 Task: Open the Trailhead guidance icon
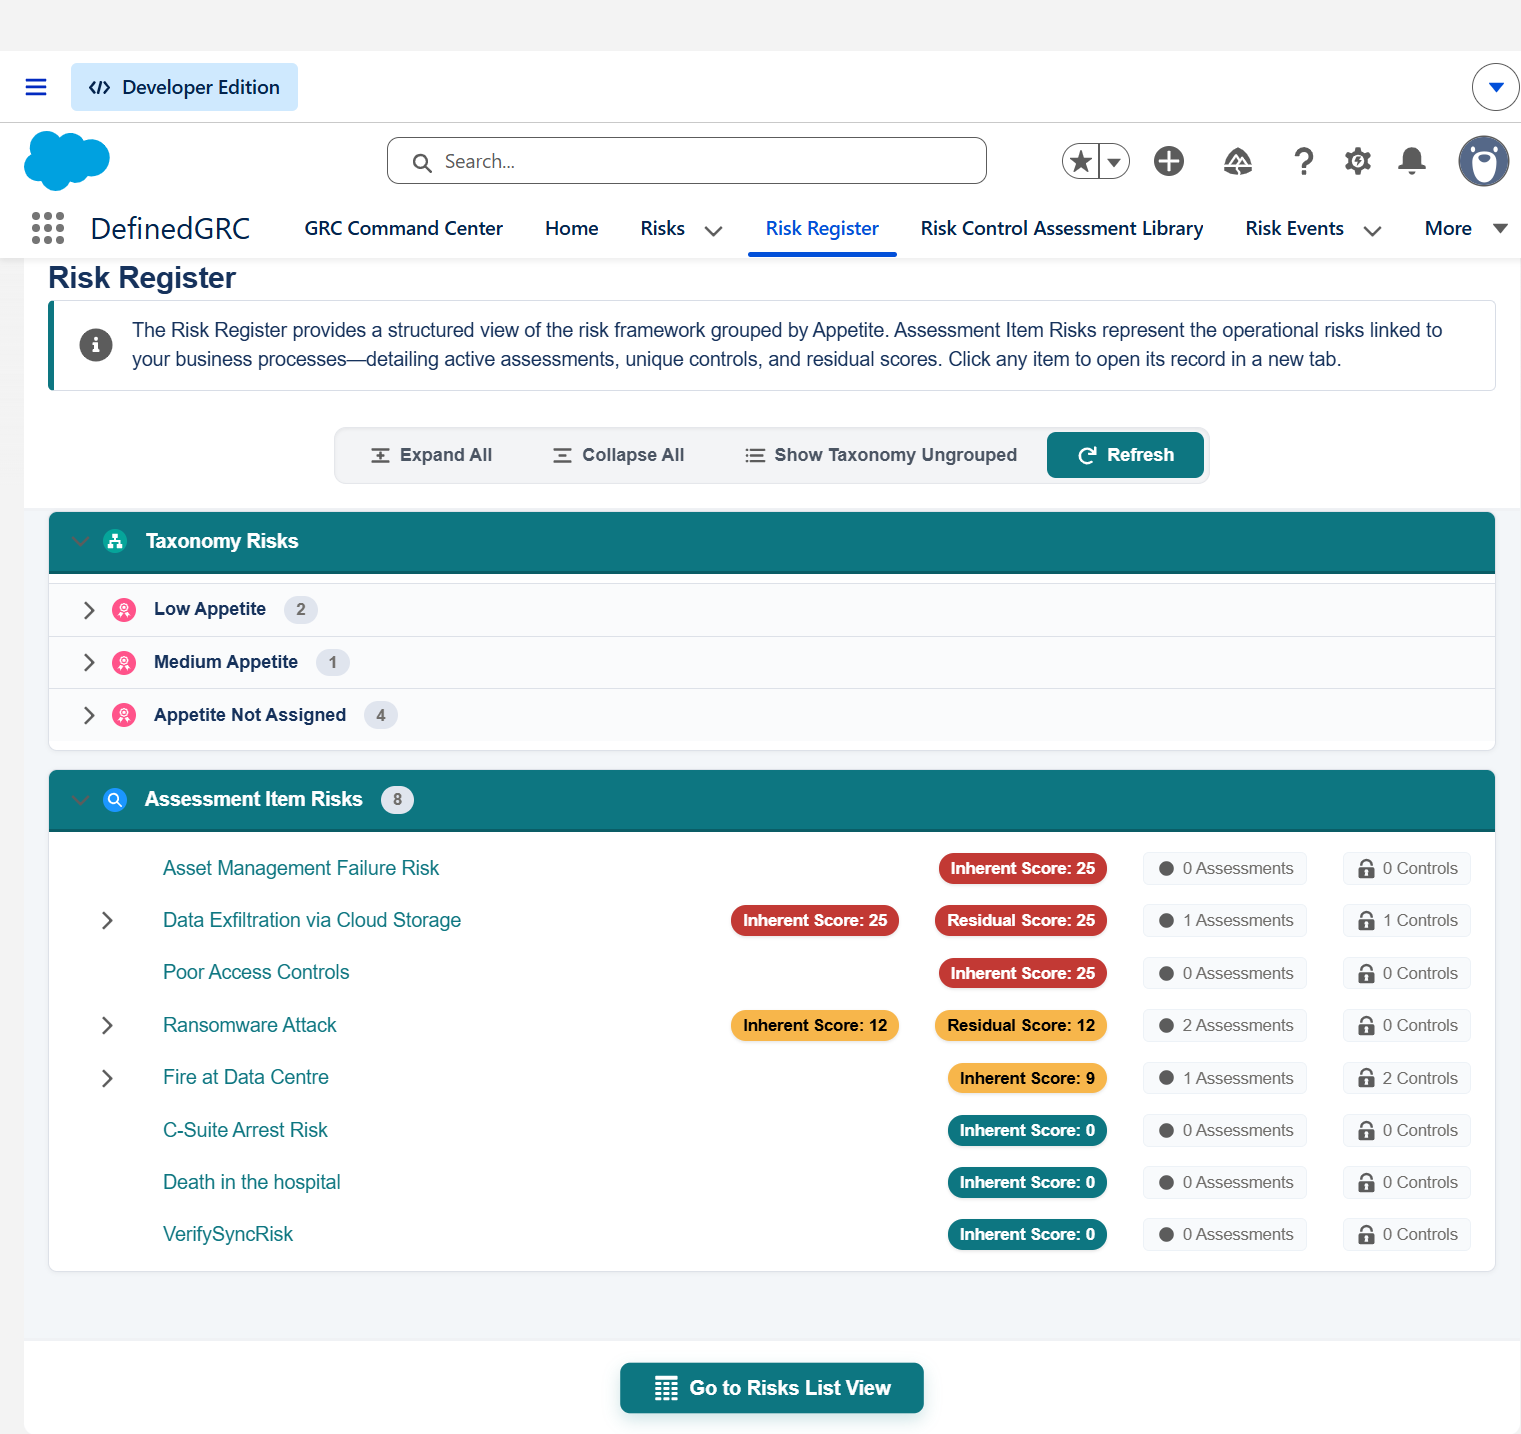pyautogui.click(x=1238, y=161)
